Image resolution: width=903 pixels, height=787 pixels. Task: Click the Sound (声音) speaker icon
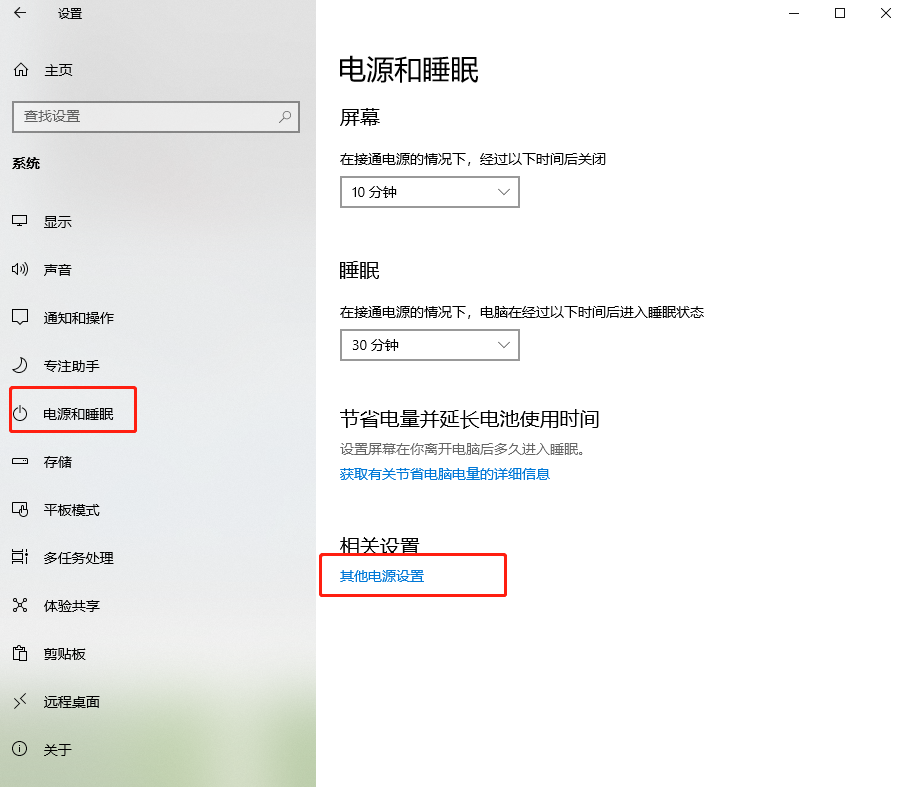[x=20, y=270]
